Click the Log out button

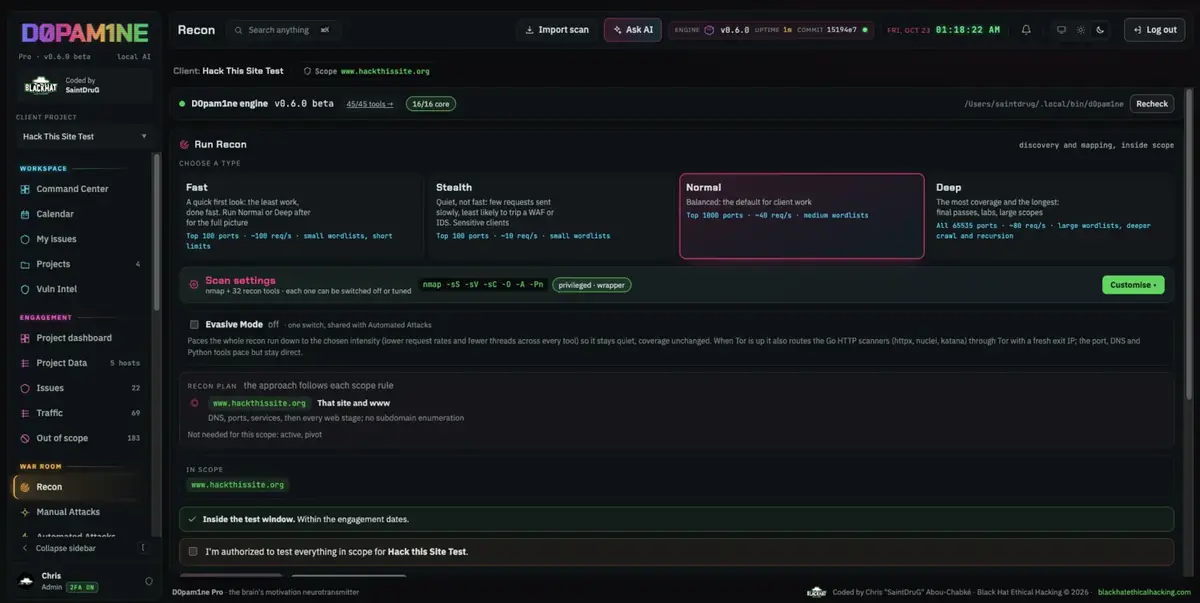coord(1154,30)
